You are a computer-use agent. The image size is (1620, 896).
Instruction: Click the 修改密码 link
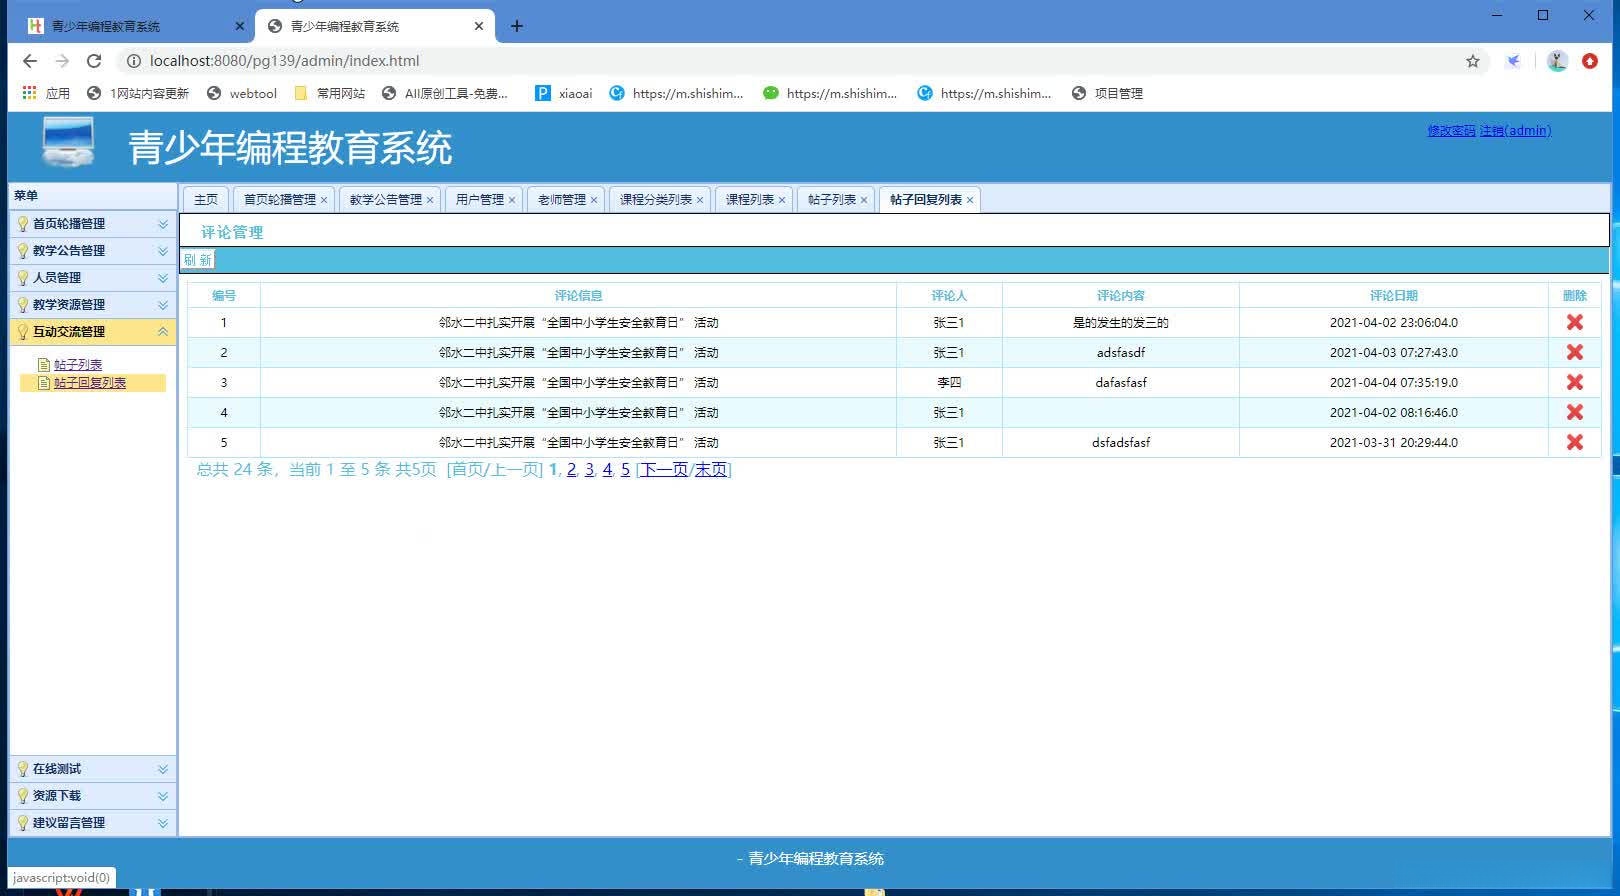click(x=1451, y=131)
